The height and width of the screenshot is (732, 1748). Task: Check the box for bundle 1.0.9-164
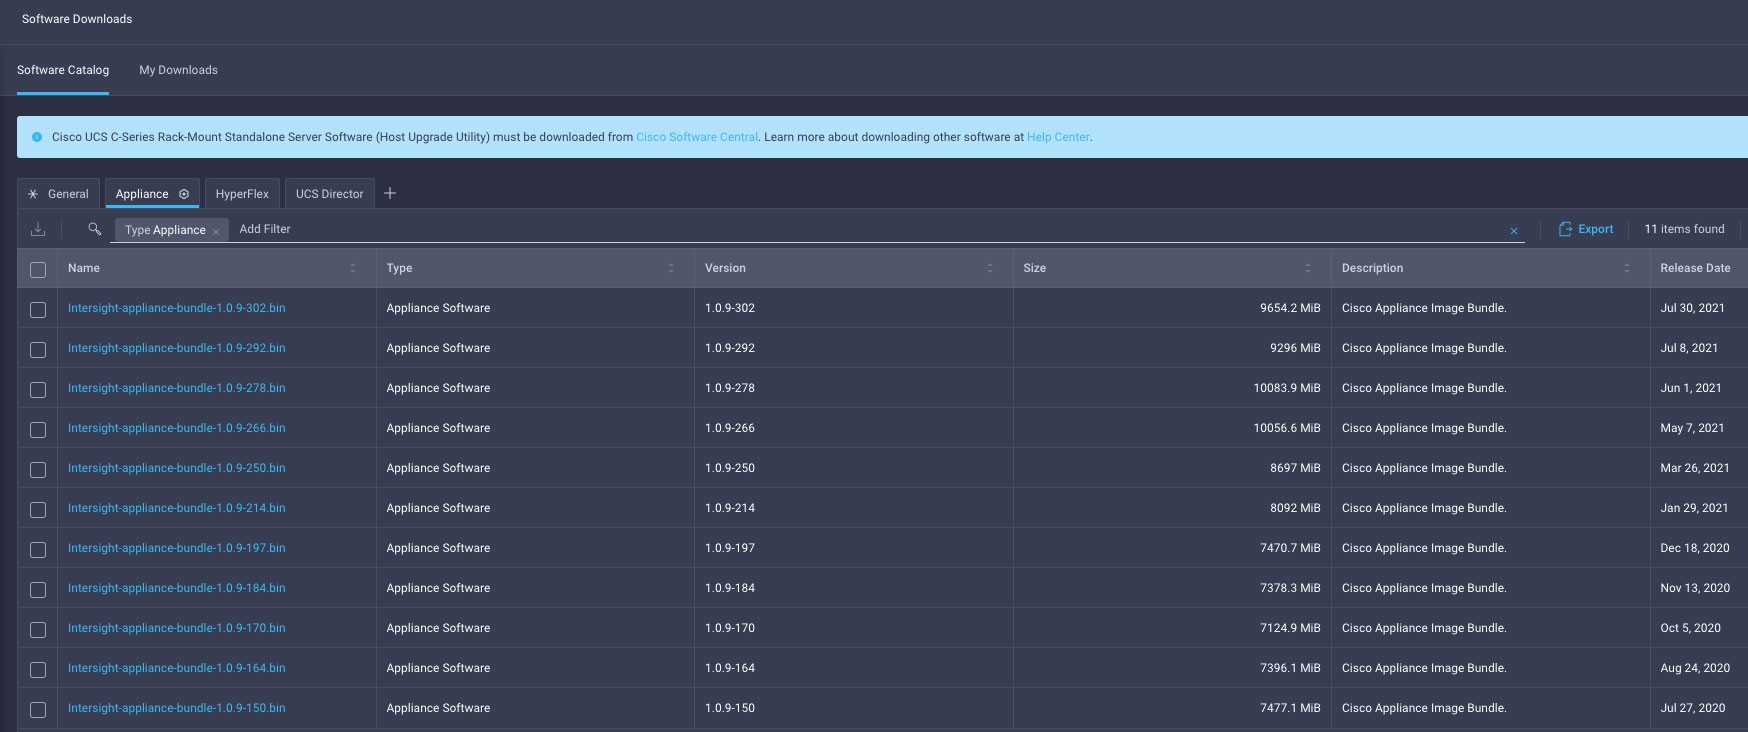[x=38, y=669]
